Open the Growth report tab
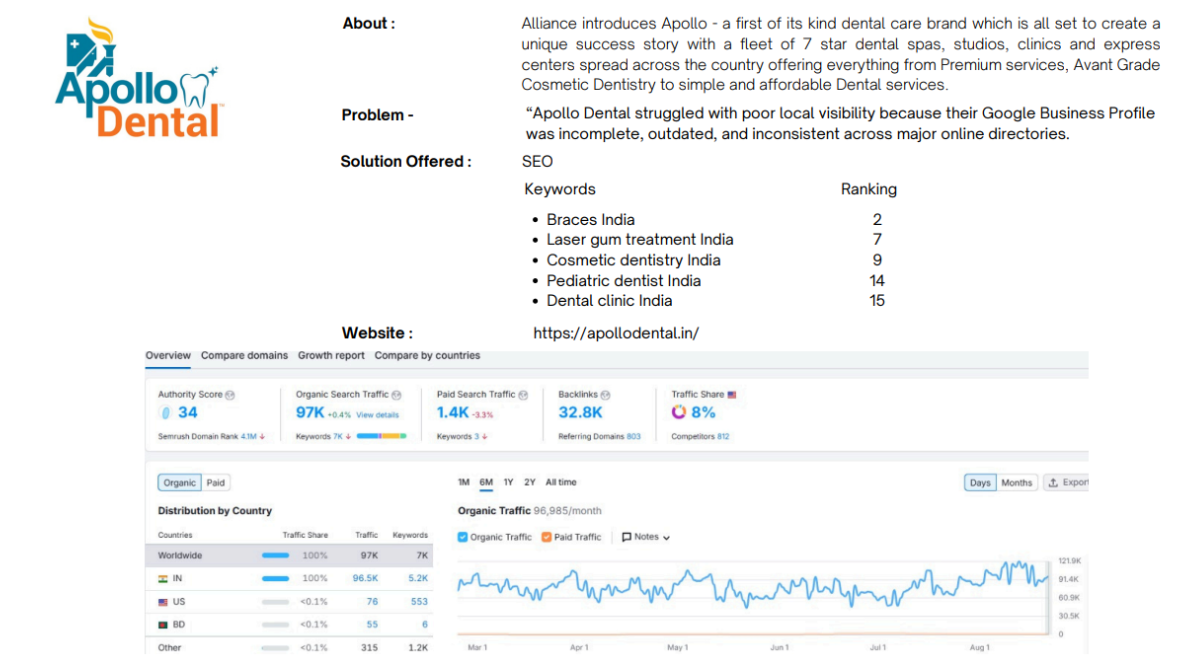Viewport: 1193px width, 672px height. click(x=331, y=355)
